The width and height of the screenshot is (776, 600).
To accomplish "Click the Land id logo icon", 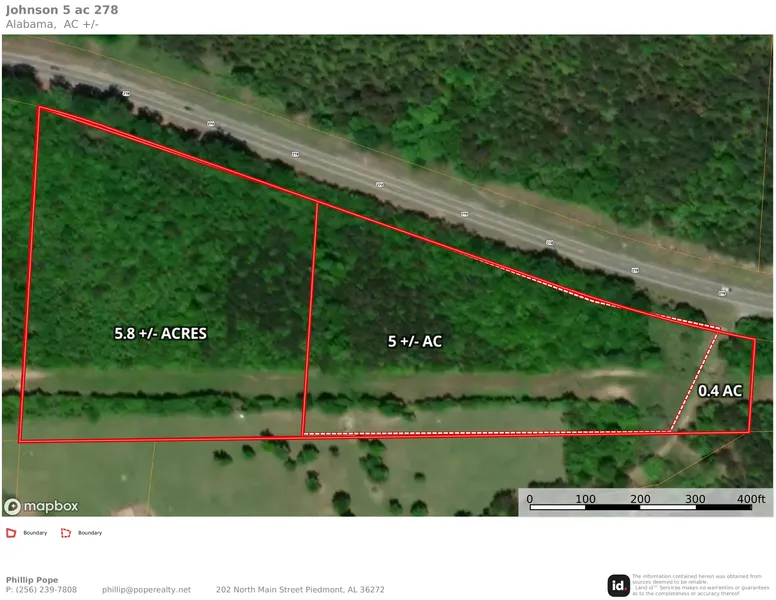I will point(618,585).
